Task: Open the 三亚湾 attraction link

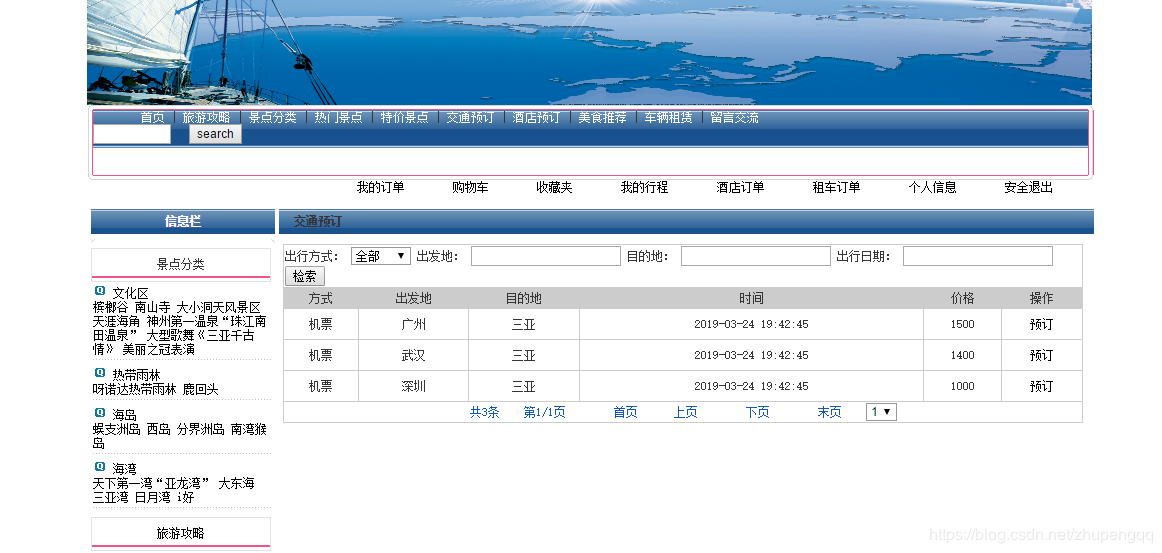Action: point(110,497)
